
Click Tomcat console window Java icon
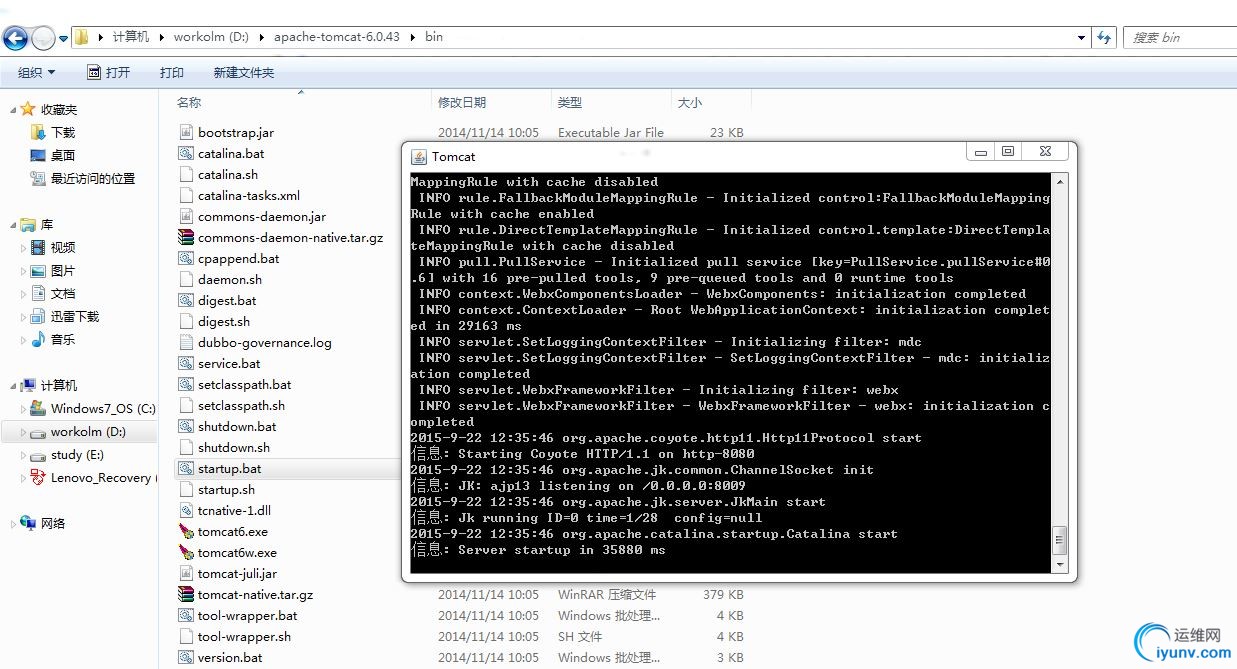point(419,156)
